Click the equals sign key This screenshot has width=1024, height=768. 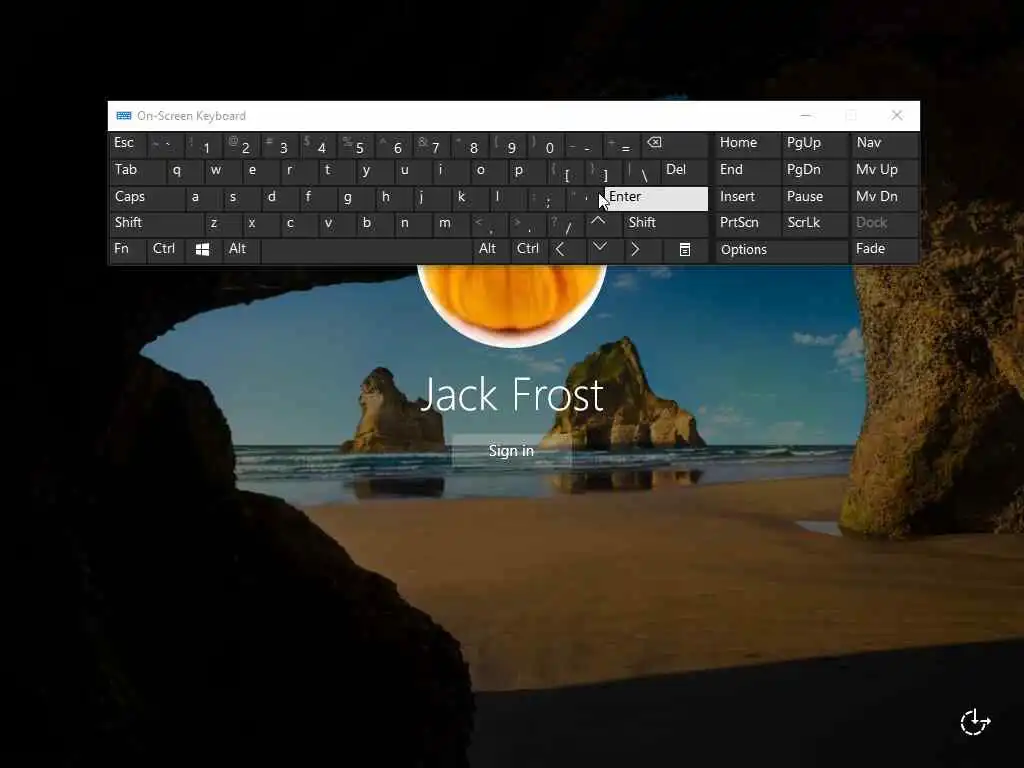coord(622,145)
